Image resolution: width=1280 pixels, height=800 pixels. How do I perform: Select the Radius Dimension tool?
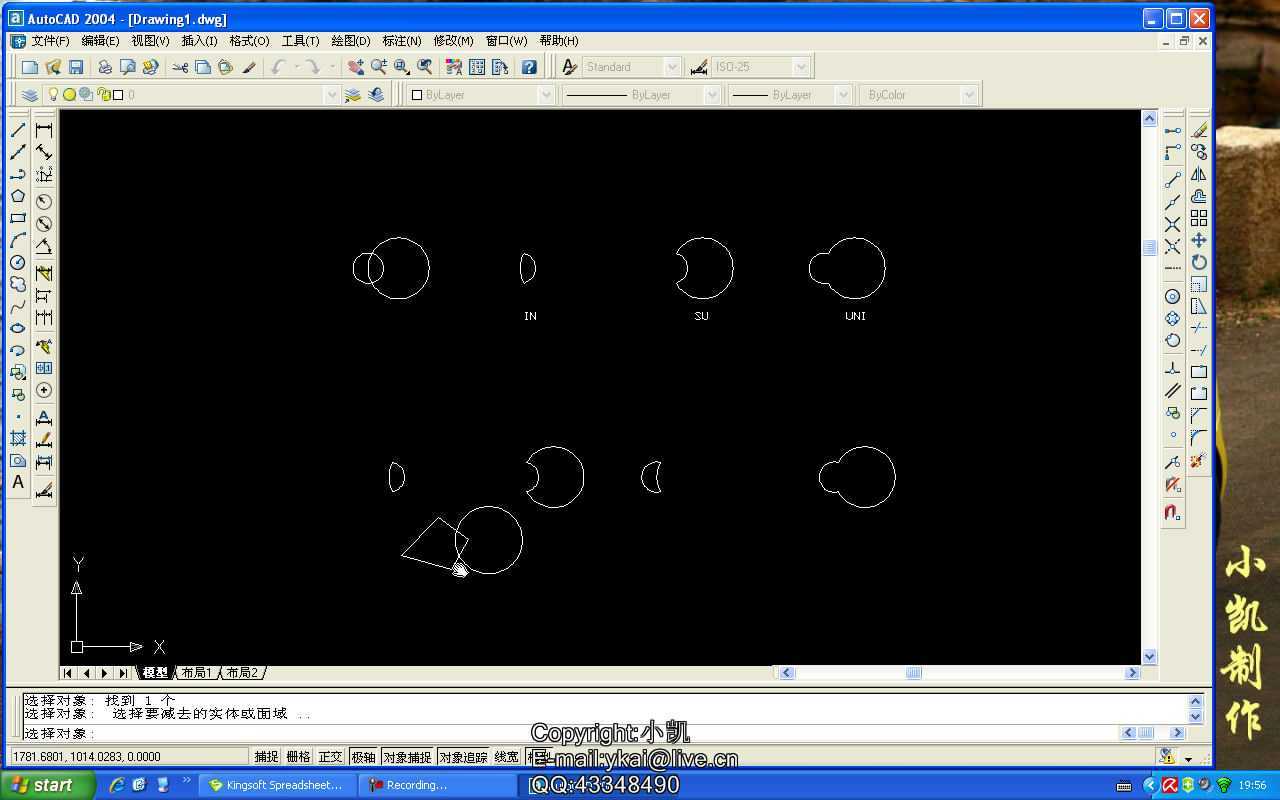[44, 202]
